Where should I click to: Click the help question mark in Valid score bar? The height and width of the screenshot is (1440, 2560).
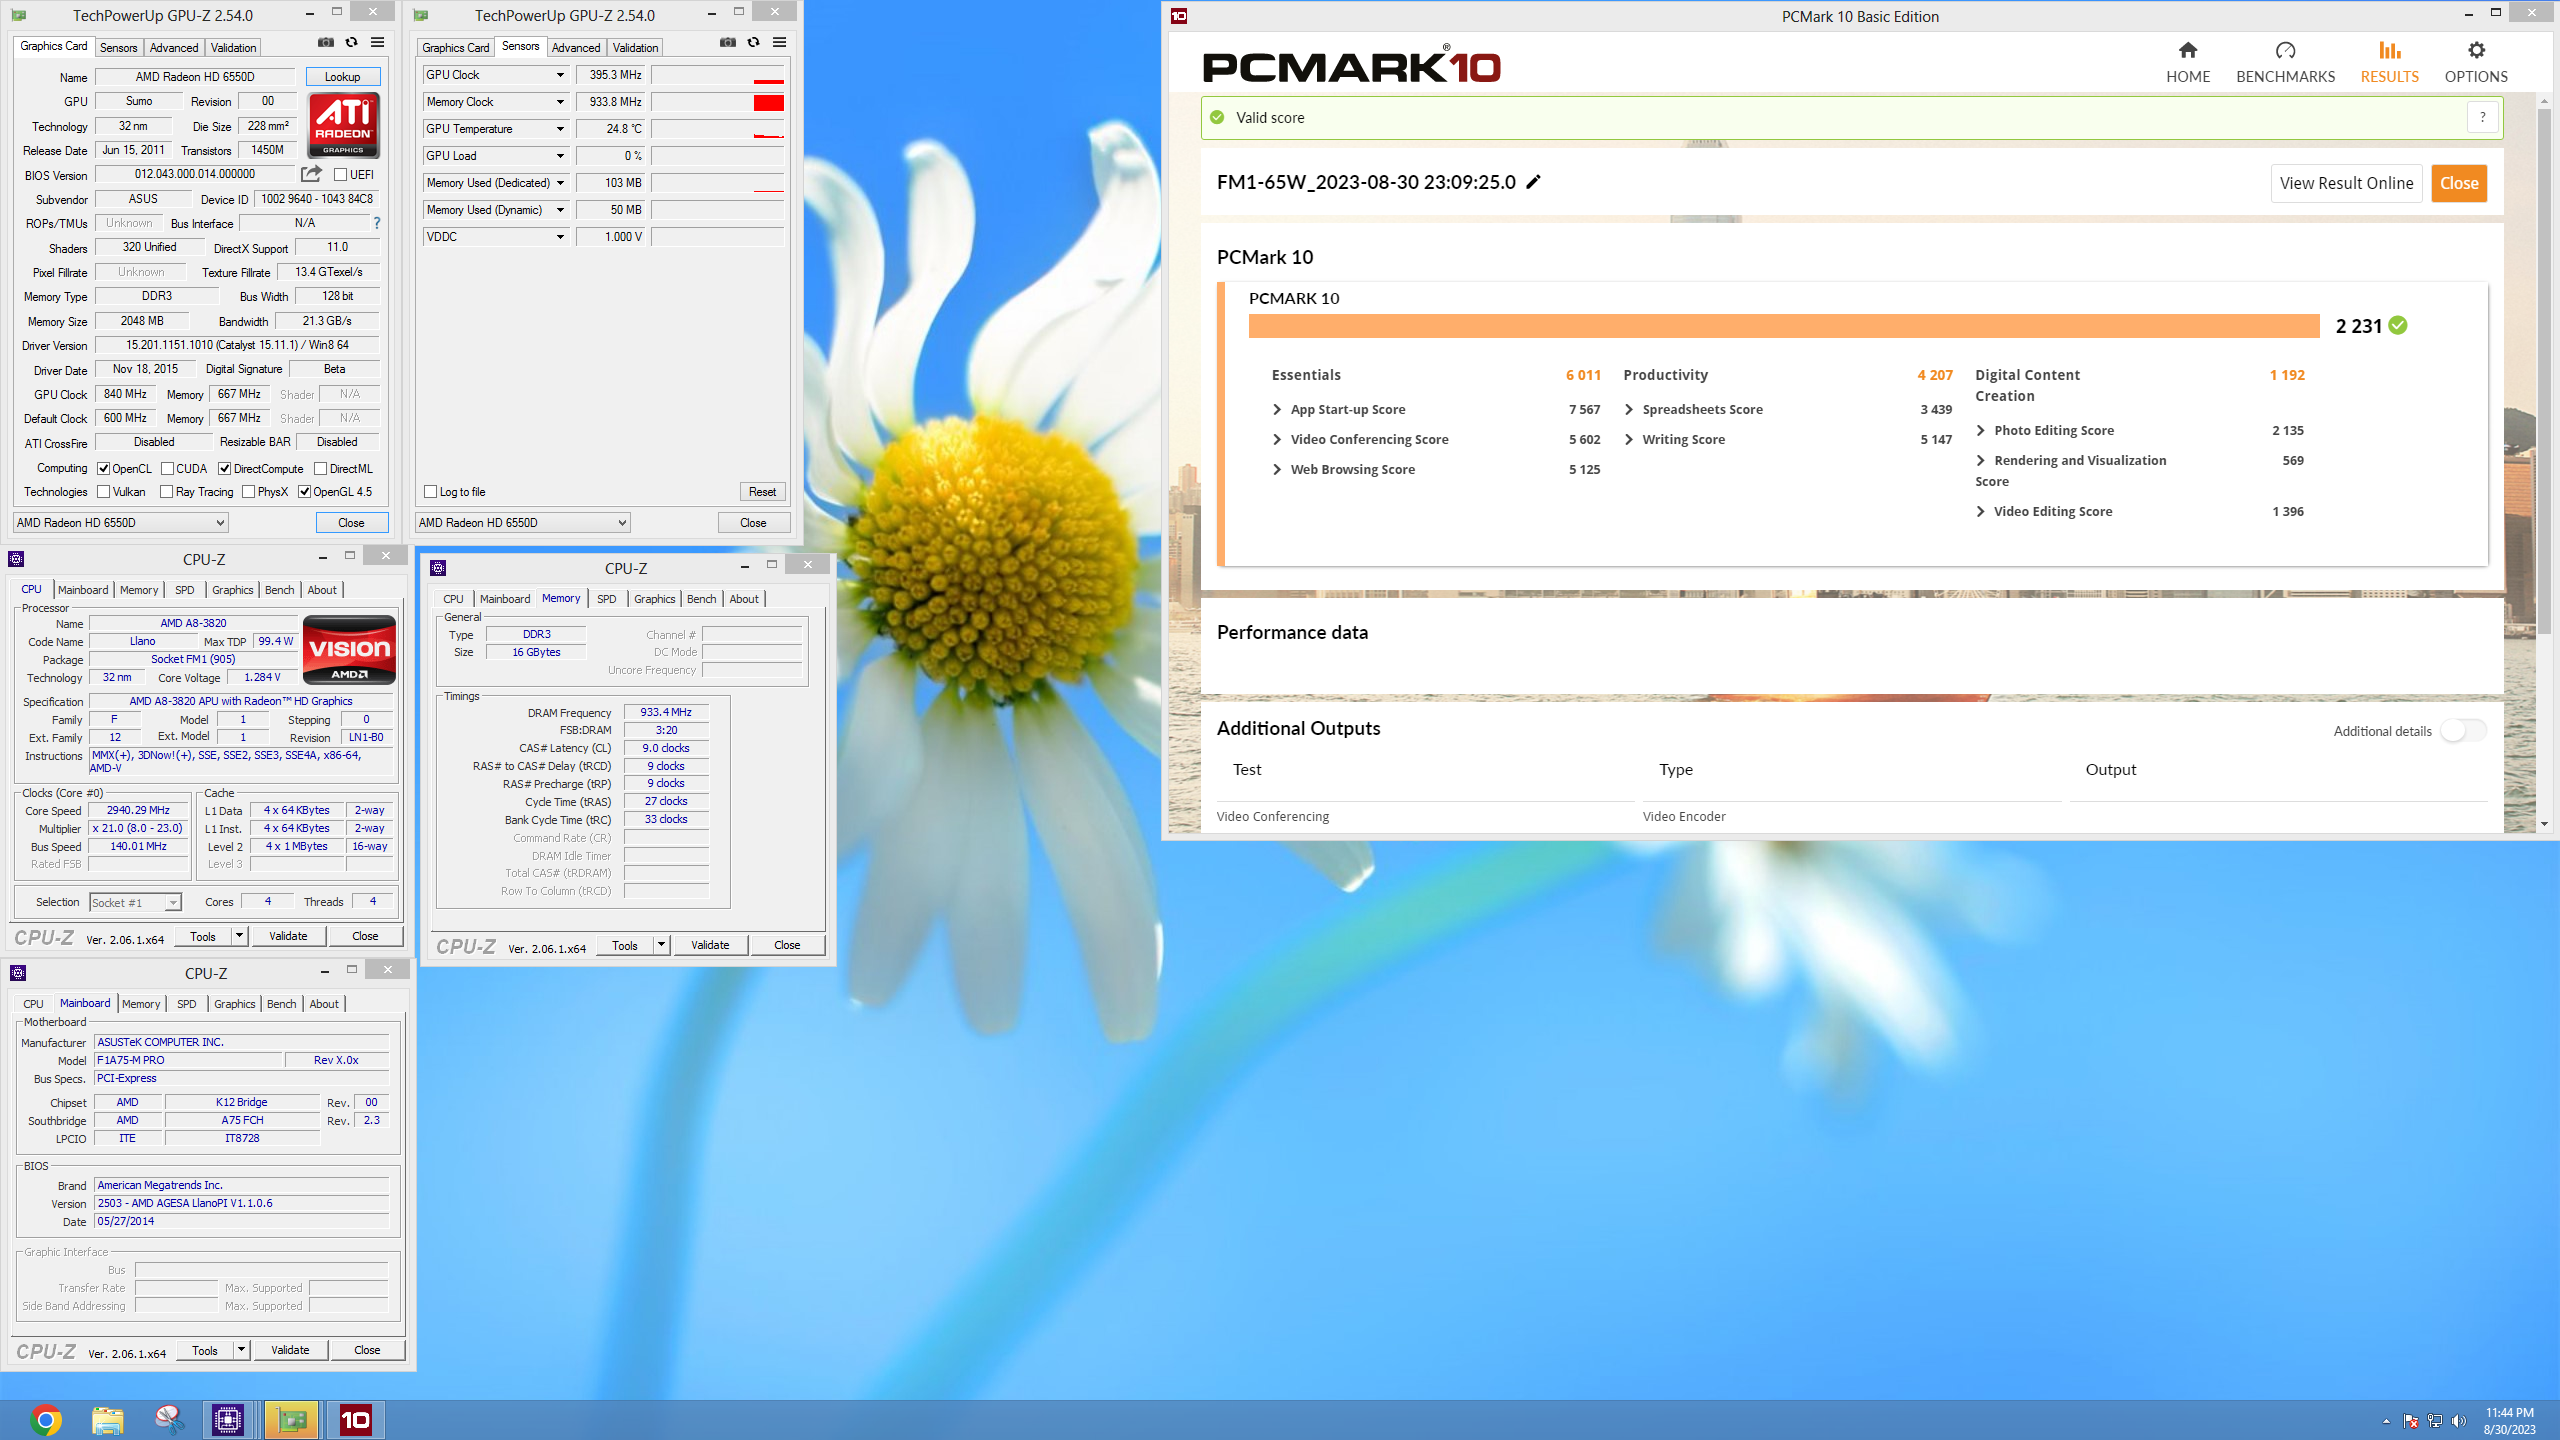coord(2482,117)
